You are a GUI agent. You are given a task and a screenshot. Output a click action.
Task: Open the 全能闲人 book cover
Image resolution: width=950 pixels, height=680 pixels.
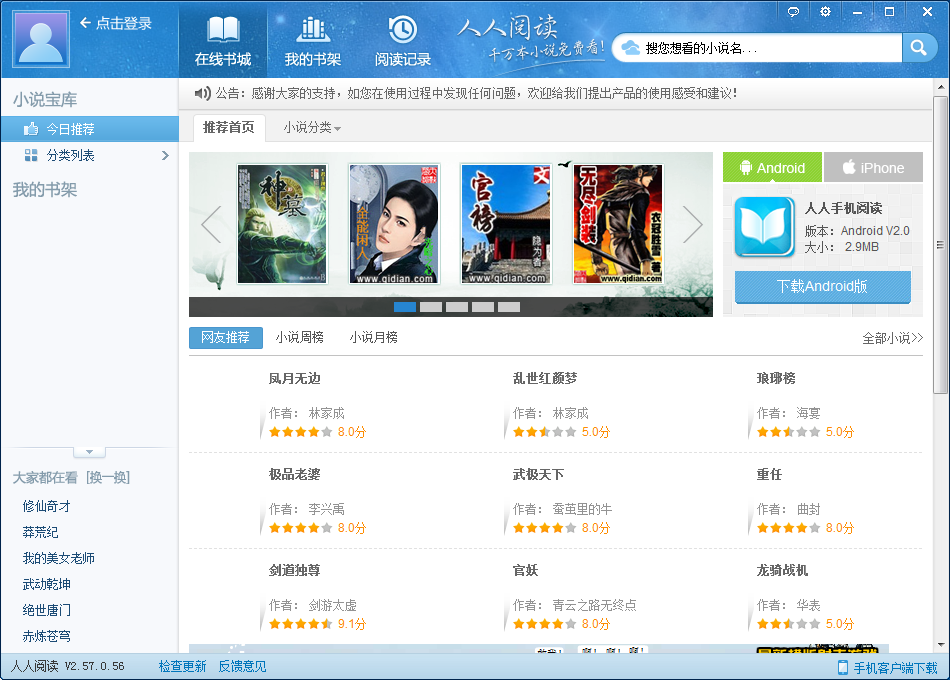click(x=394, y=224)
